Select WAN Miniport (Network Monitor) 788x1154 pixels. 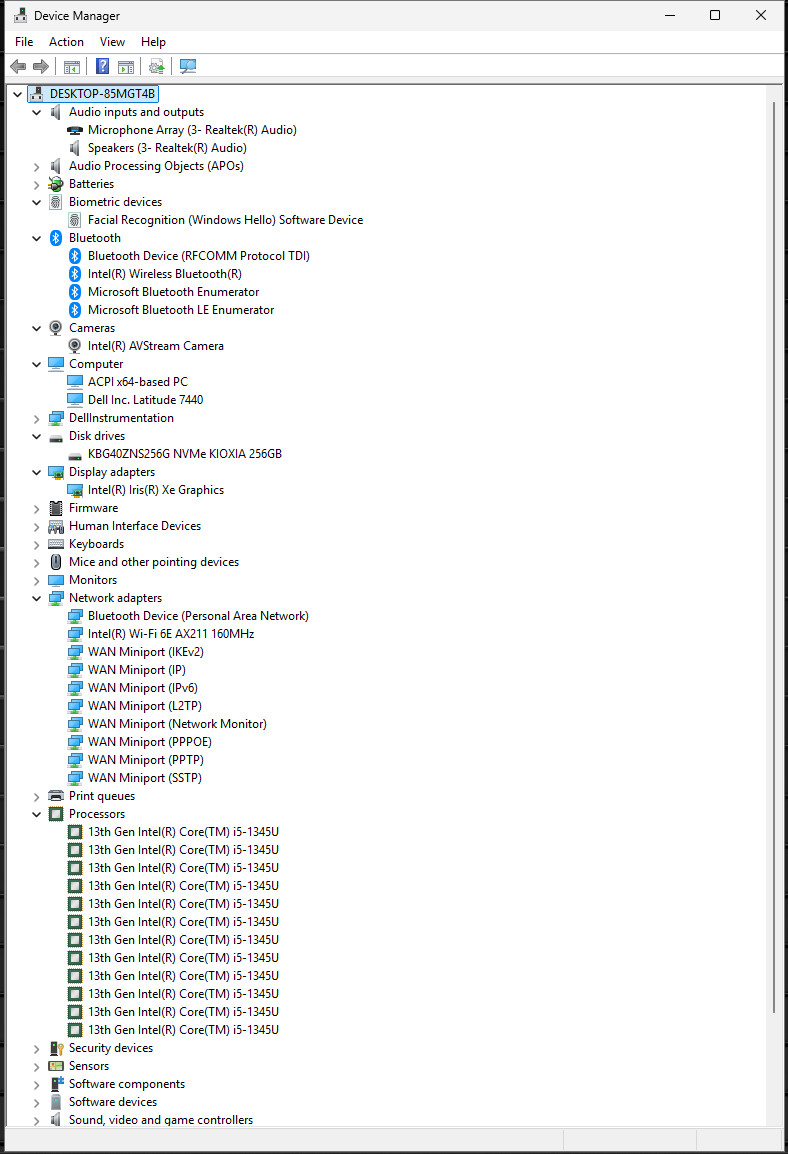177,724
